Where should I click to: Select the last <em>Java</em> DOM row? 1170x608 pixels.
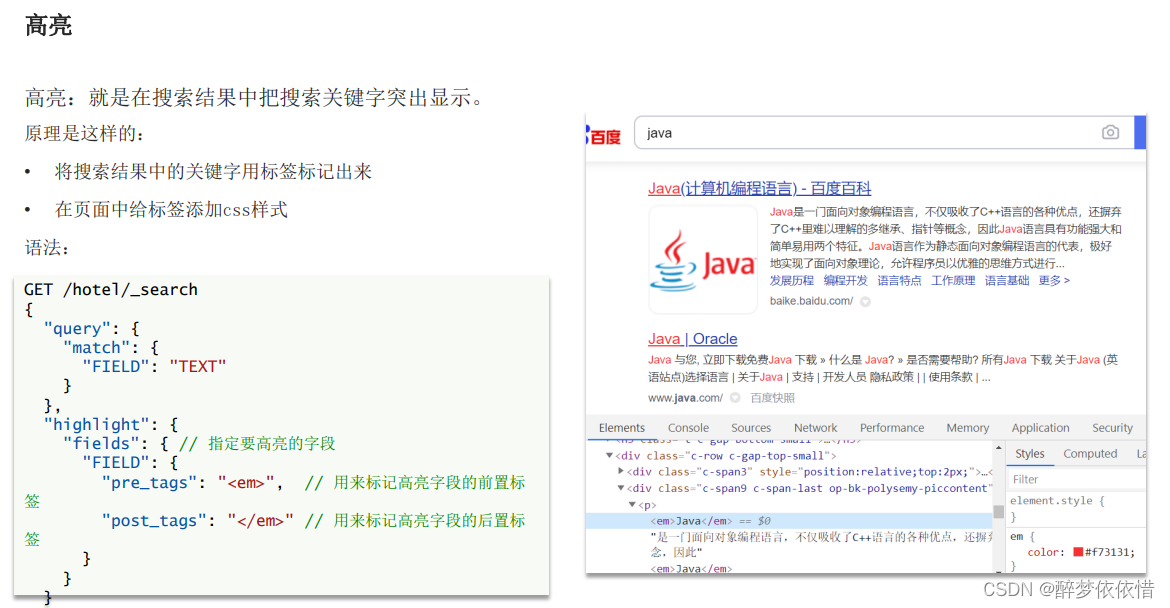[x=691, y=568]
